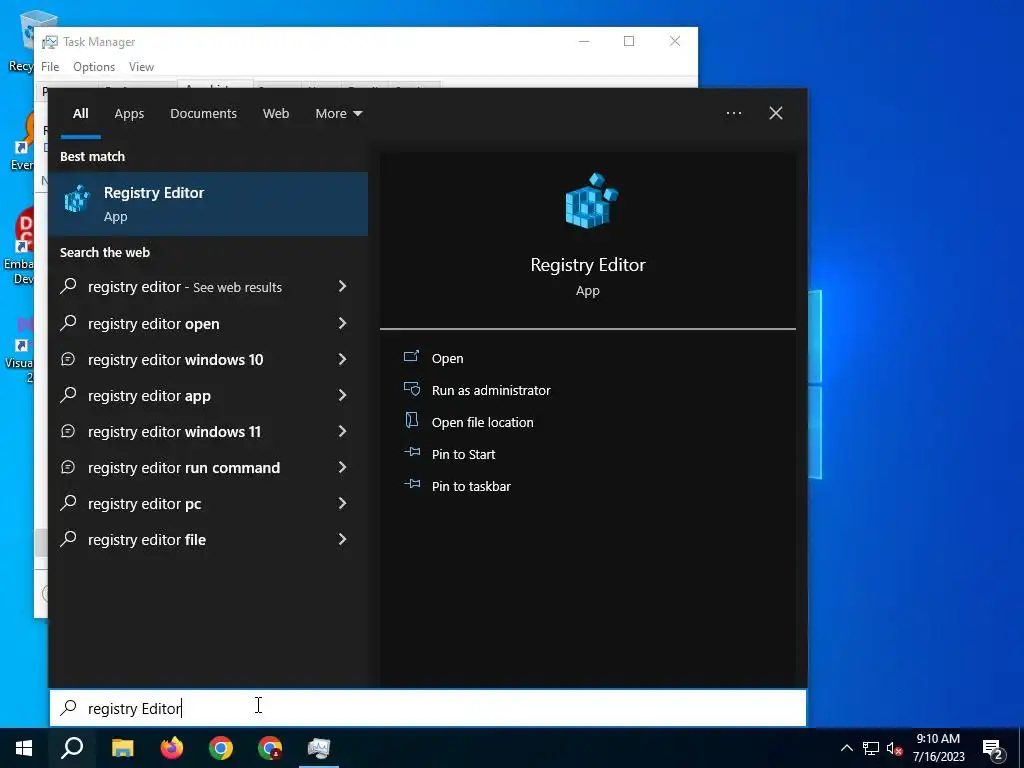Click the 'registry editor file' suggestion
Screen dimensions: 1024x768
[x=147, y=539]
